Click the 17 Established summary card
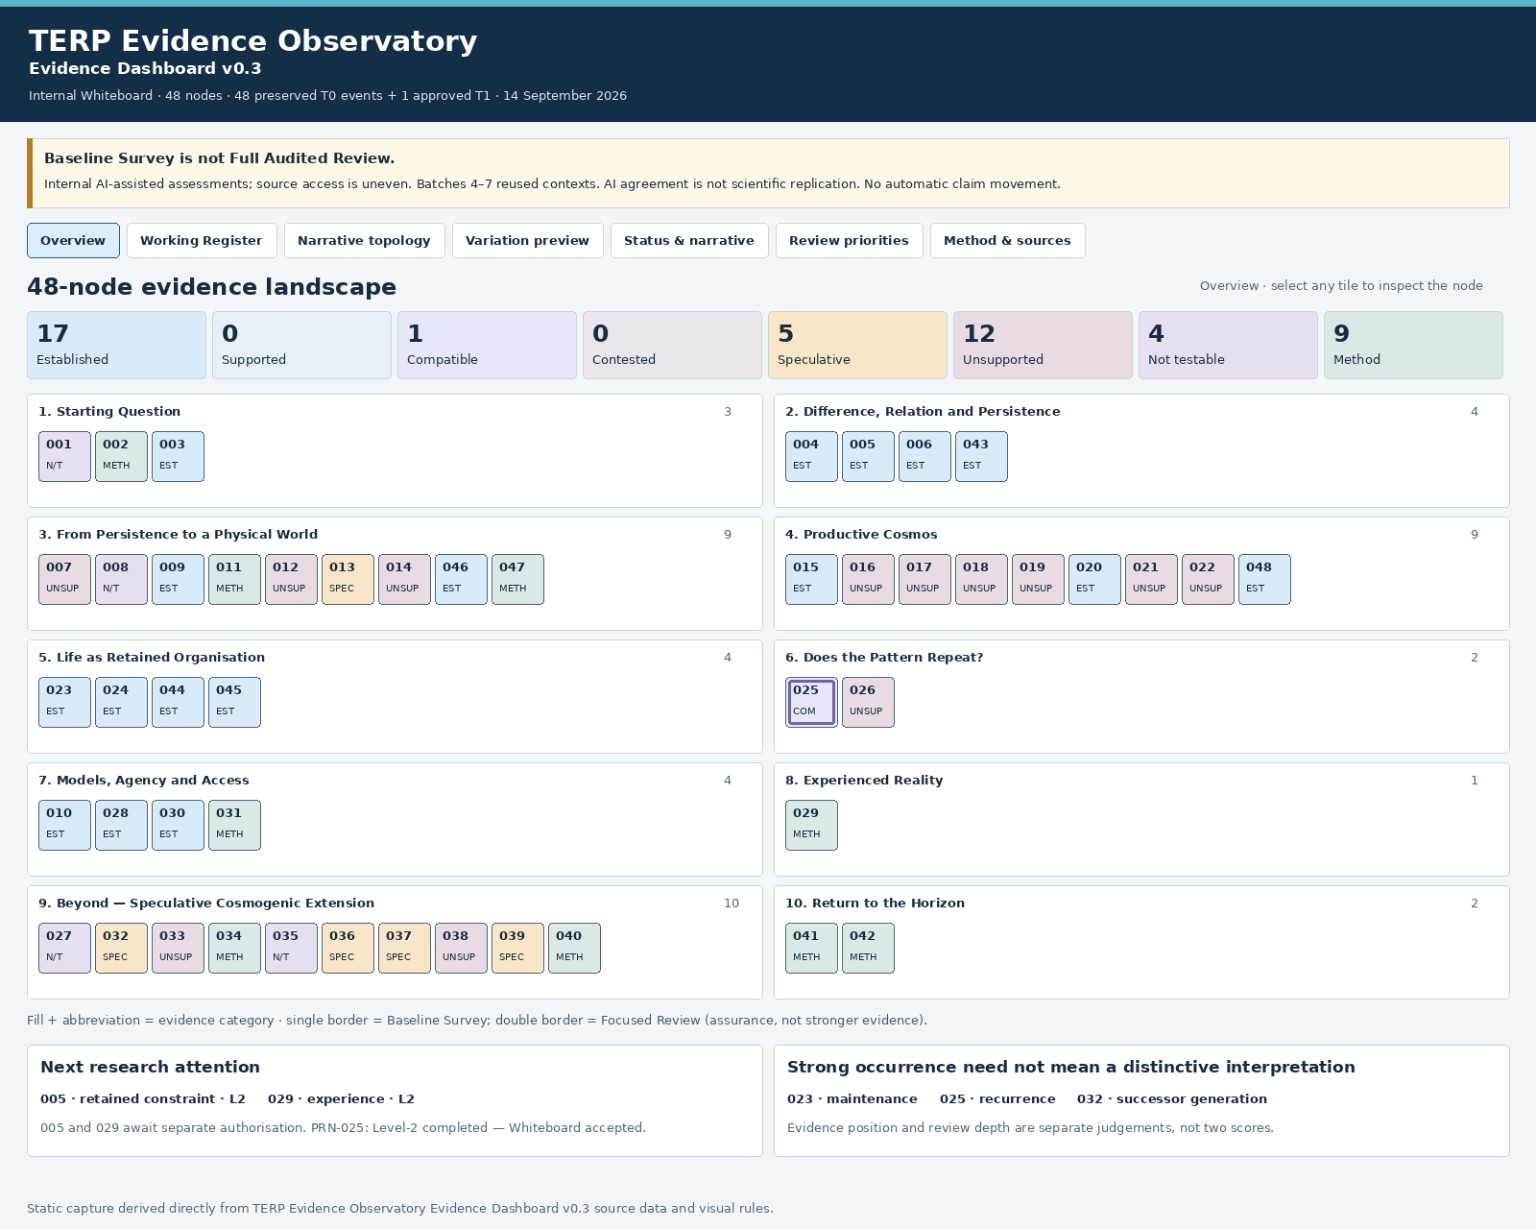The image size is (1536, 1229). point(116,345)
